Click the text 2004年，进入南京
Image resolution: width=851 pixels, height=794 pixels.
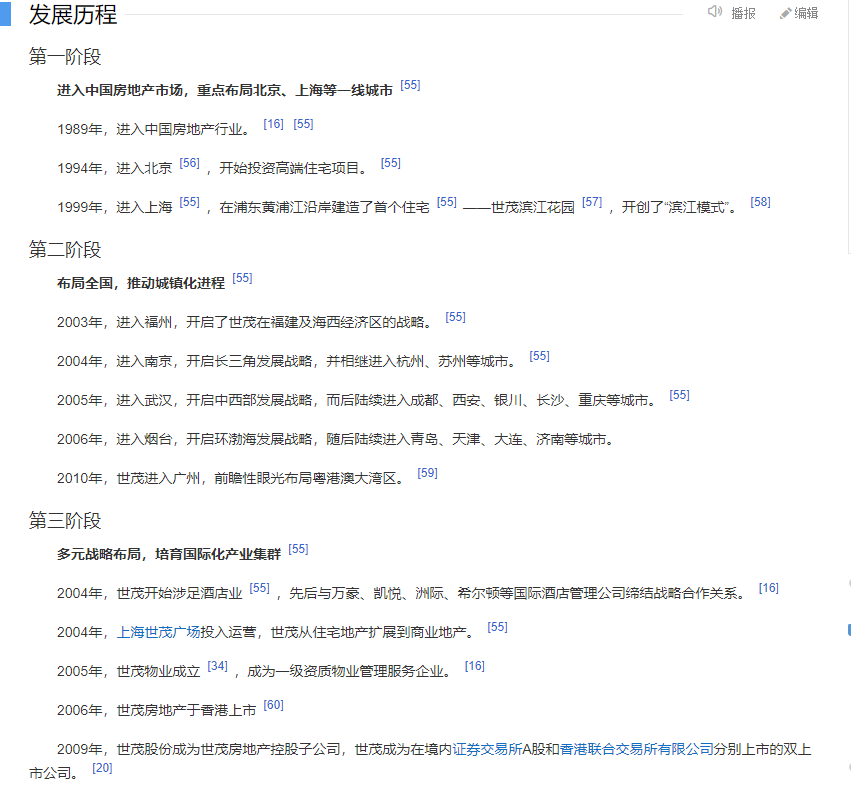tap(115, 361)
